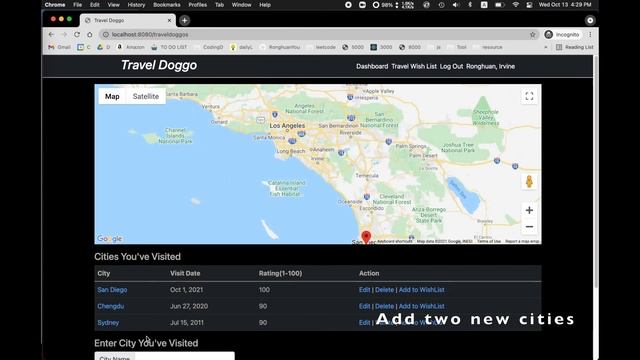Viewport: 640px width, 360px height.
Task: Click the Google logo on the map
Action: coord(109,238)
